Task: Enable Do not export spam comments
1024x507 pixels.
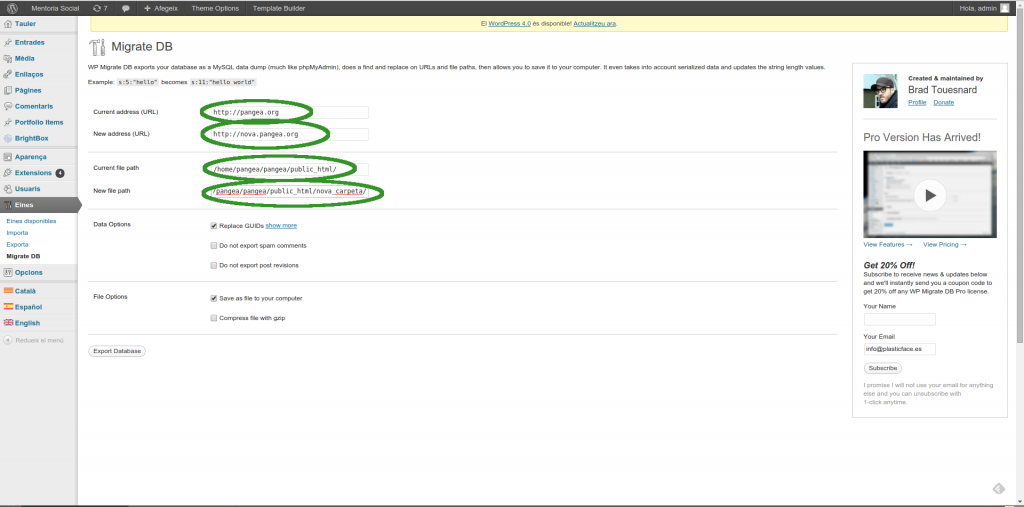Action: (214, 246)
